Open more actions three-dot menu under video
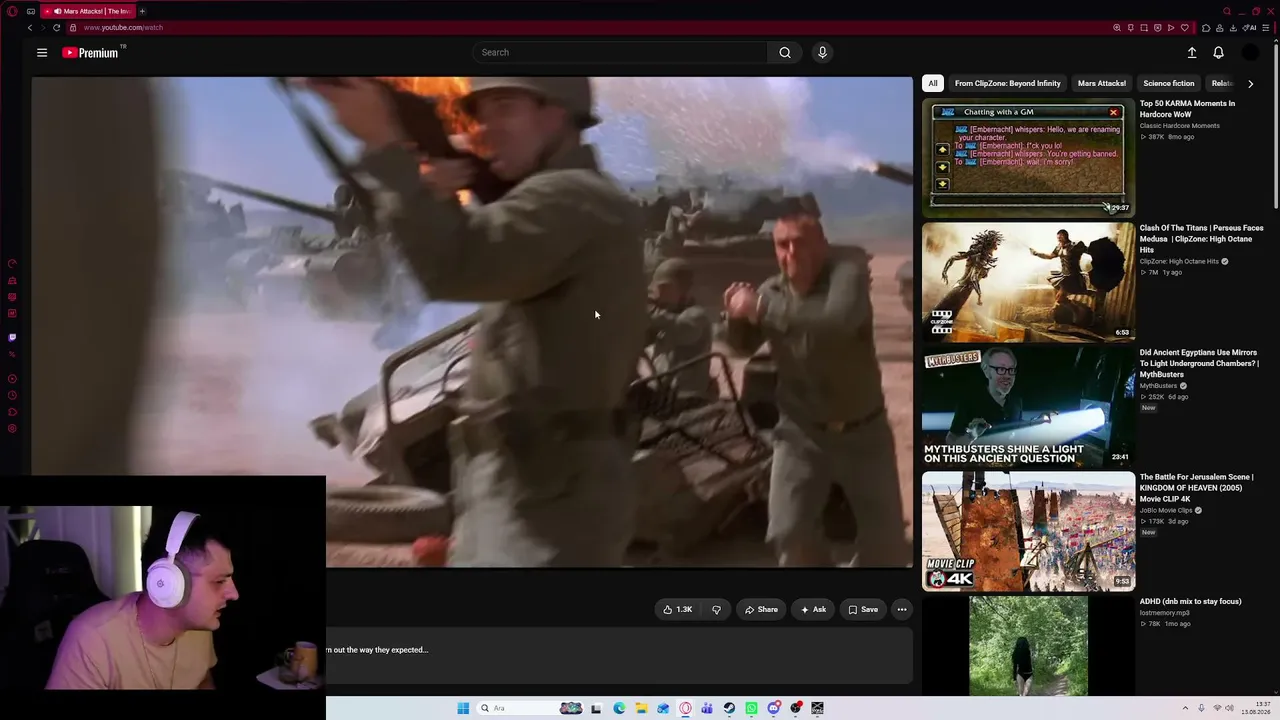 (x=902, y=610)
